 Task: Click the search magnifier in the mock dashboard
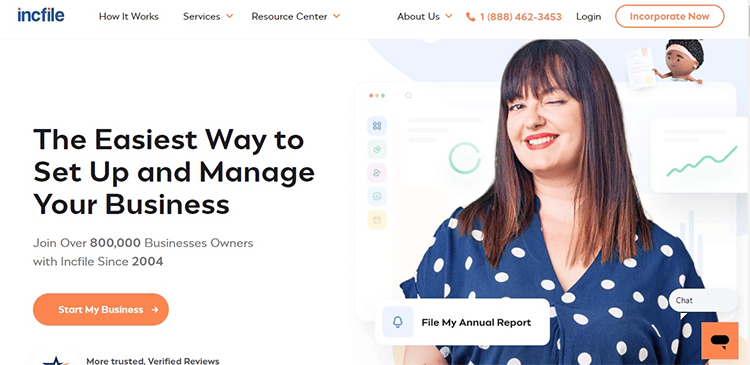[x=408, y=96]
